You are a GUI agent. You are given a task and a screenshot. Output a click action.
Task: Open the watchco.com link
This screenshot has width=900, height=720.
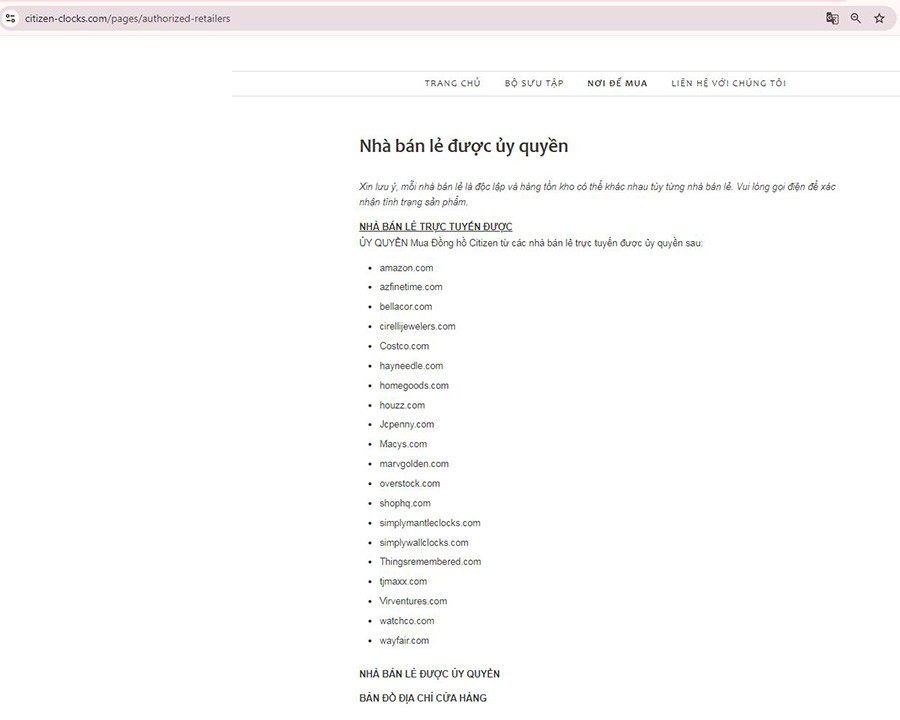(407, 621)
